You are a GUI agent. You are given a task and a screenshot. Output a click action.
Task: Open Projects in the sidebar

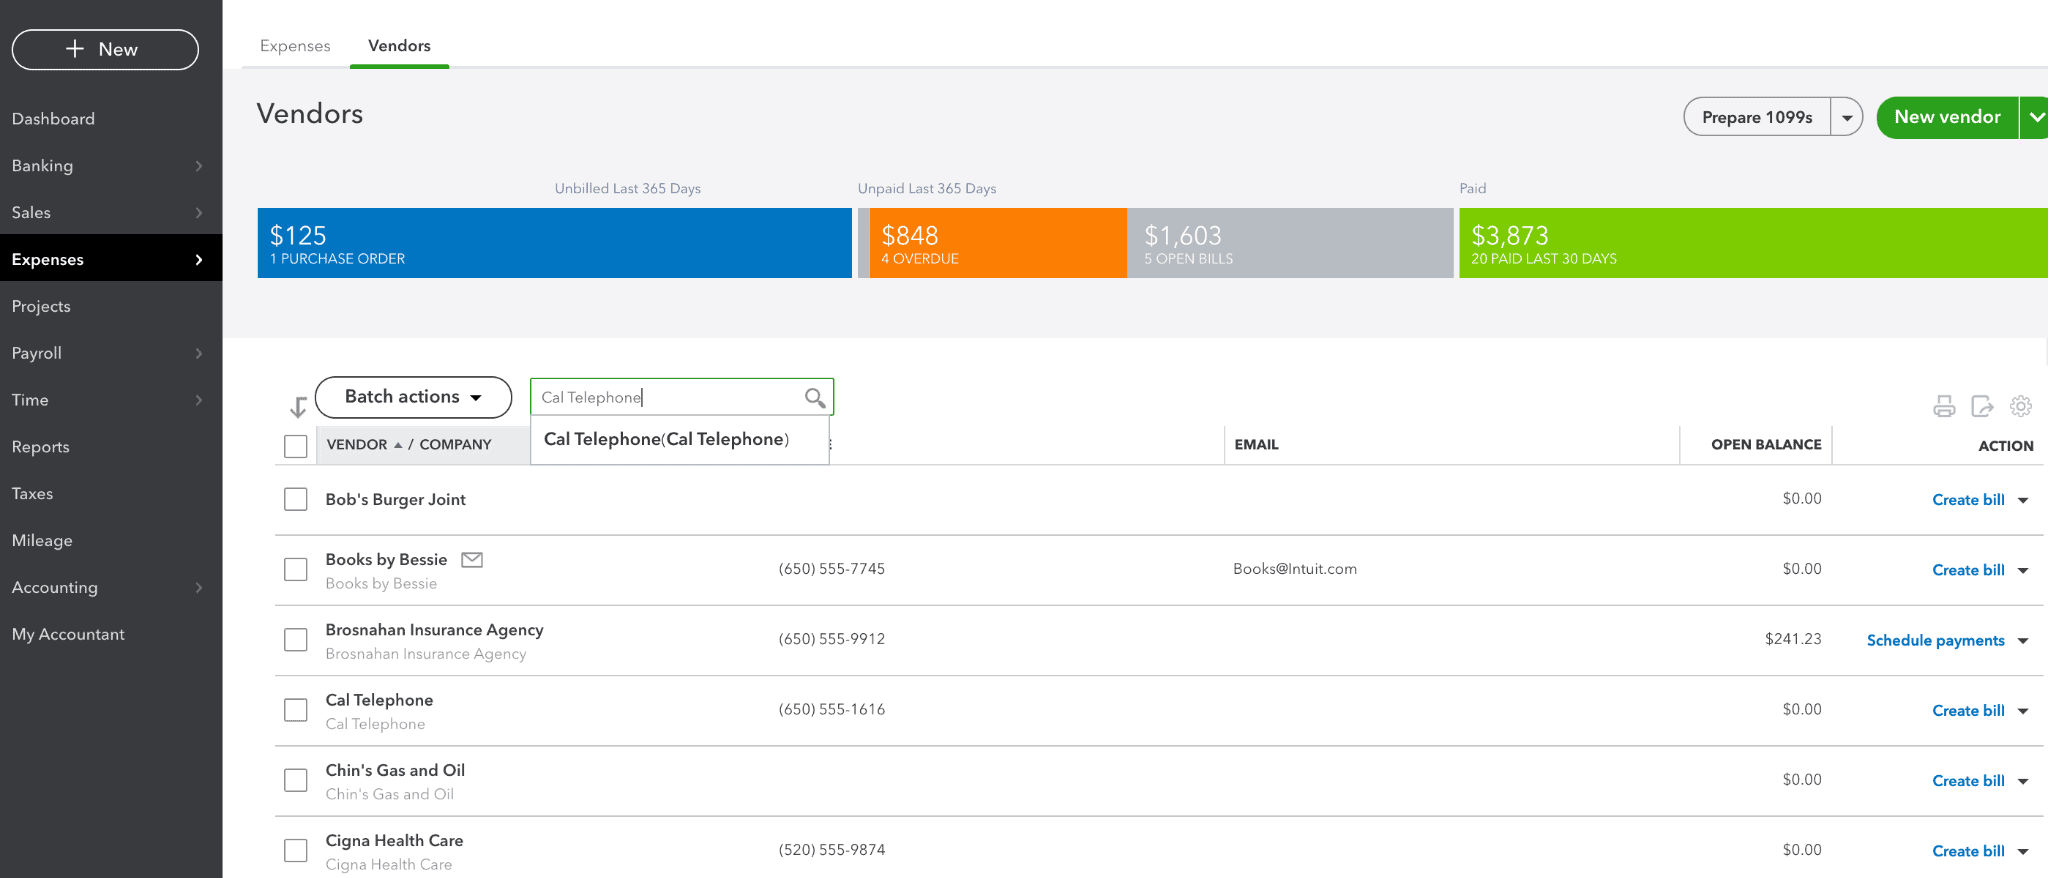(x=111, y=306)
